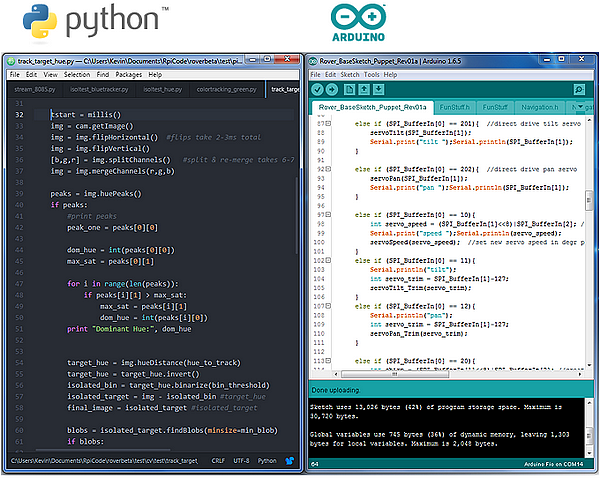
Task: Click 'Arduino Fio on COM14' board label
Action: [x=553, y=464]
